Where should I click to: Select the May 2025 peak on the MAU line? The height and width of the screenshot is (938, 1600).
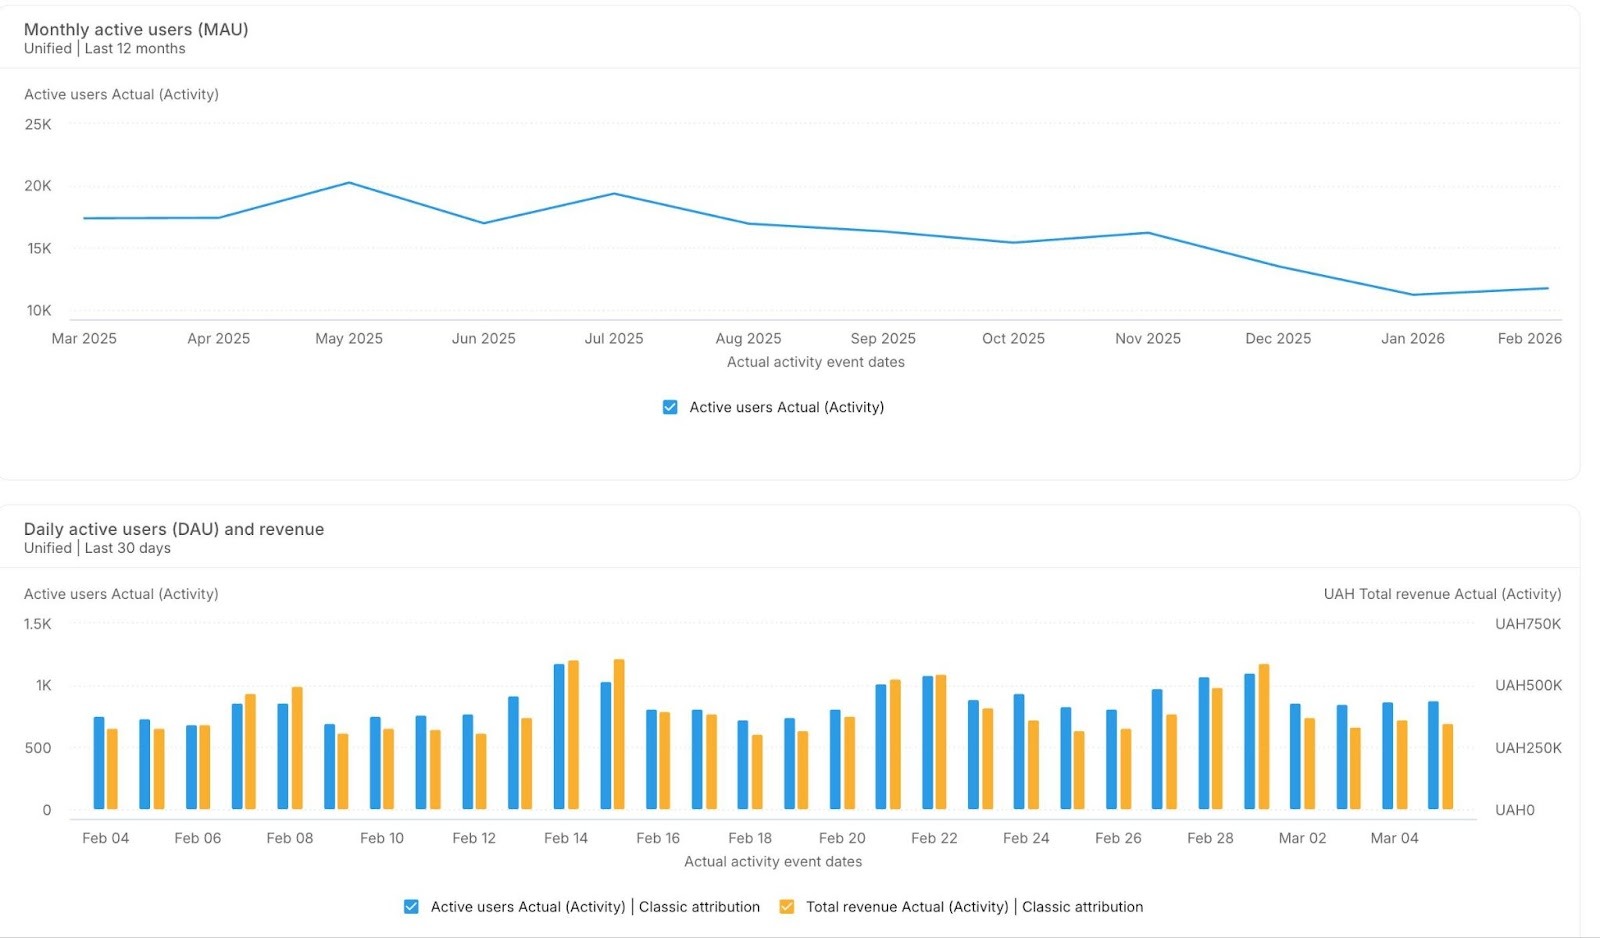coord(348,182)
